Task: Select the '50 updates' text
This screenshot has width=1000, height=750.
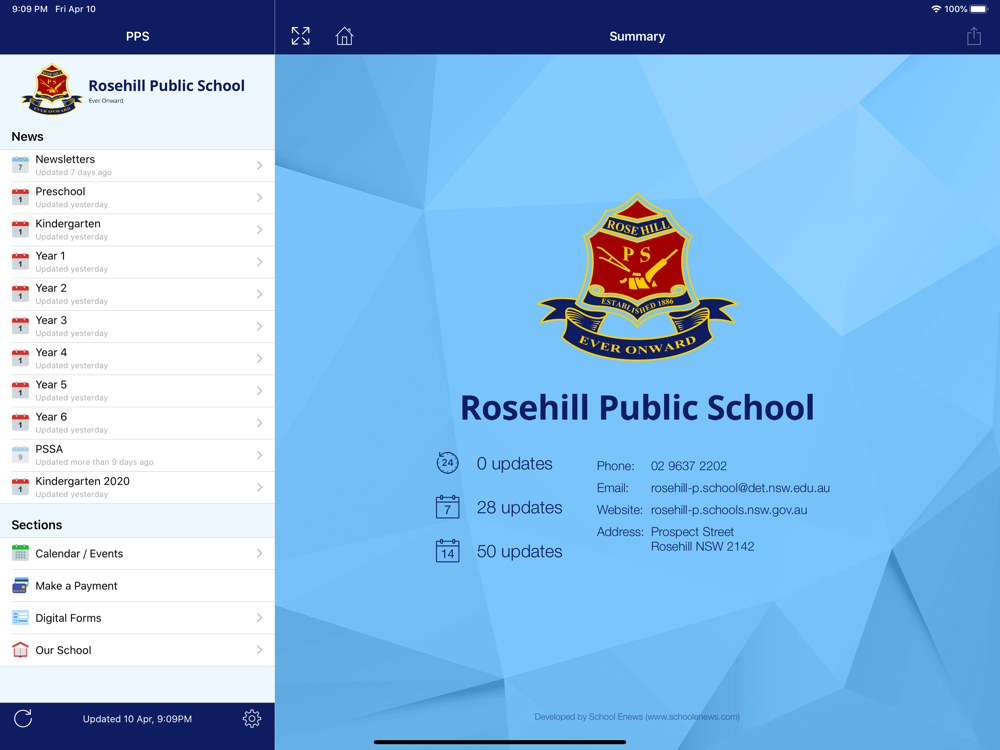Action: (519, 551)
